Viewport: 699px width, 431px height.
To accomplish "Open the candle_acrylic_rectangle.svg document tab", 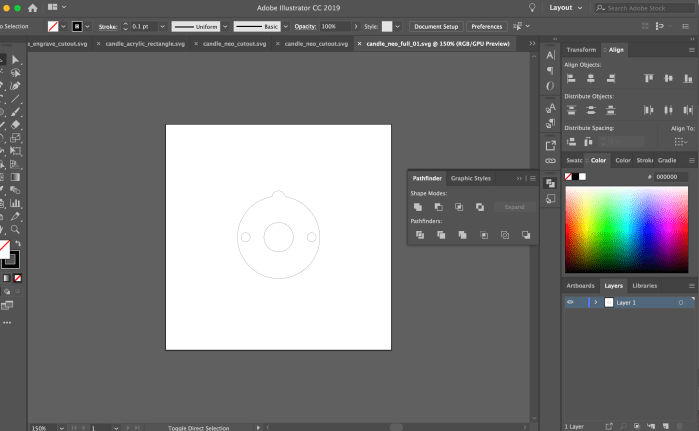I will (x=146, y=44).
